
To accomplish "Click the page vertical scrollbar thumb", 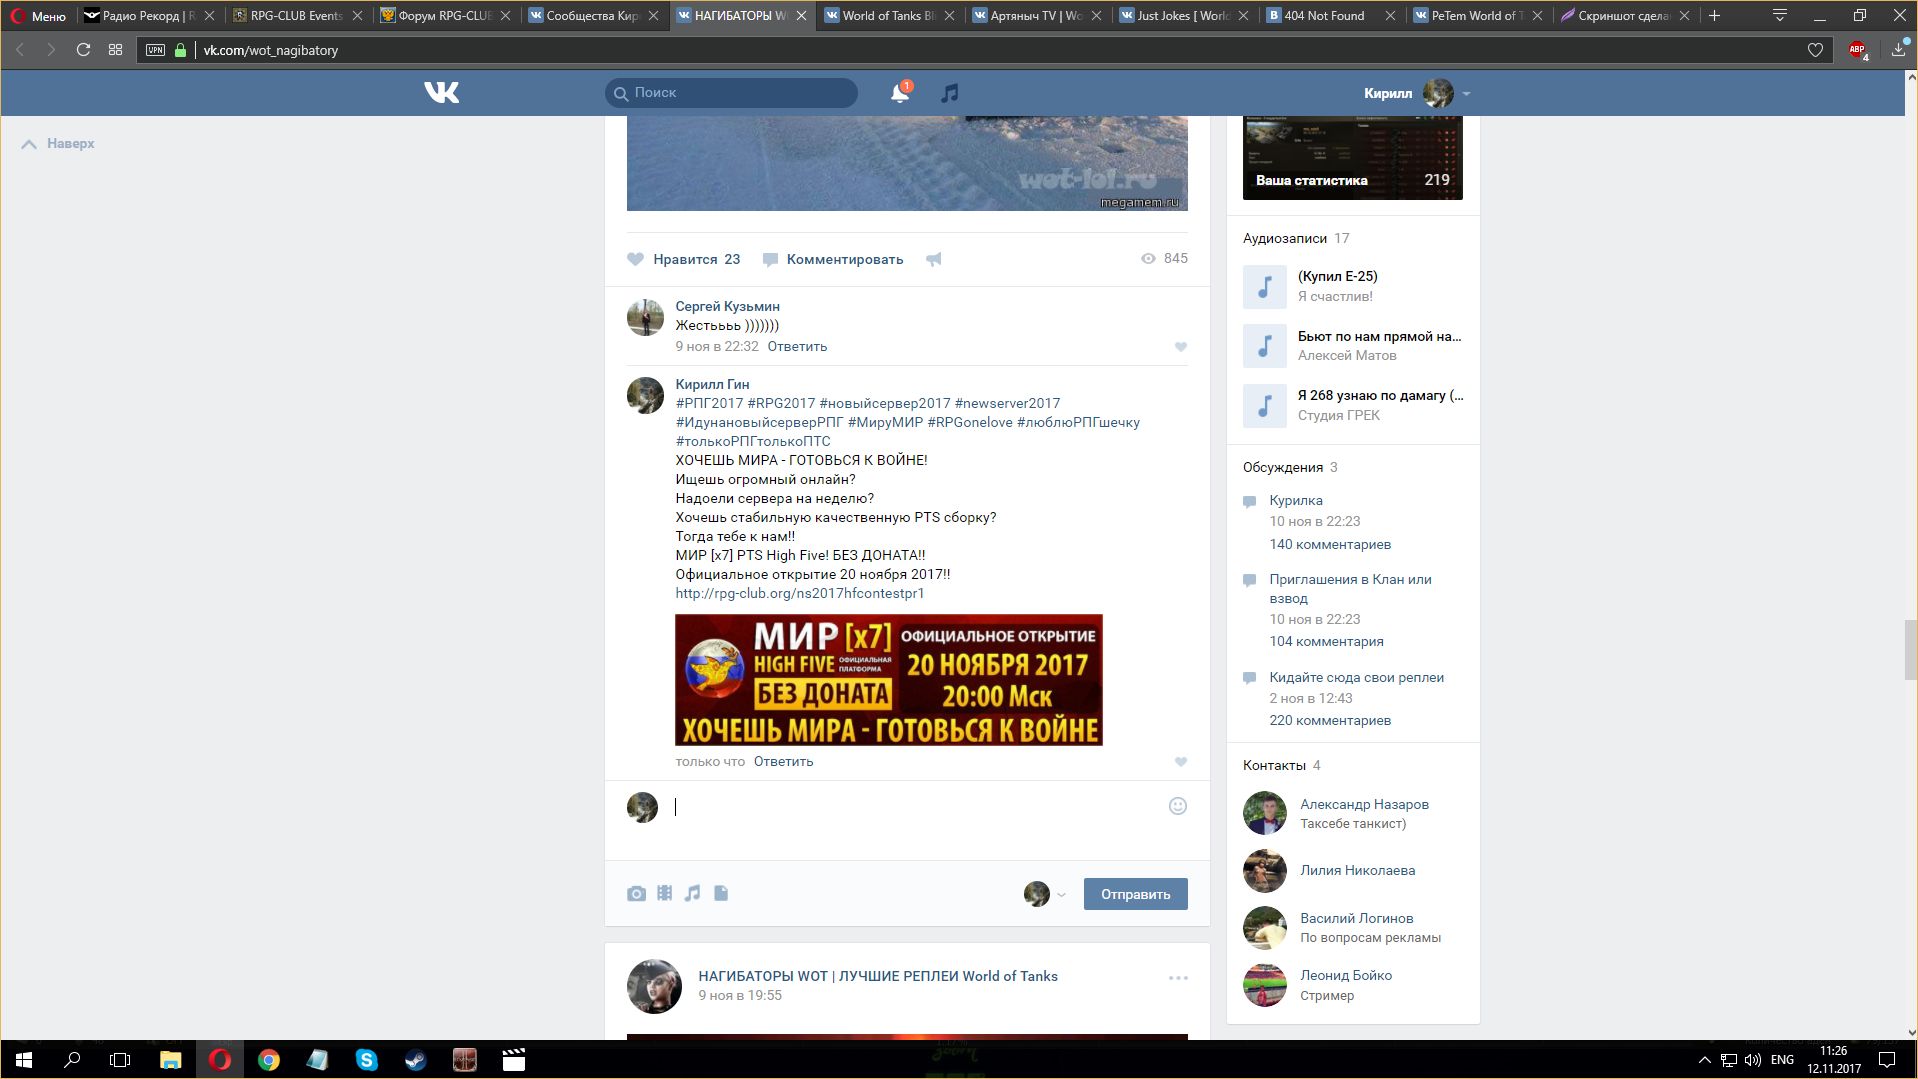I will (1910, 650).
